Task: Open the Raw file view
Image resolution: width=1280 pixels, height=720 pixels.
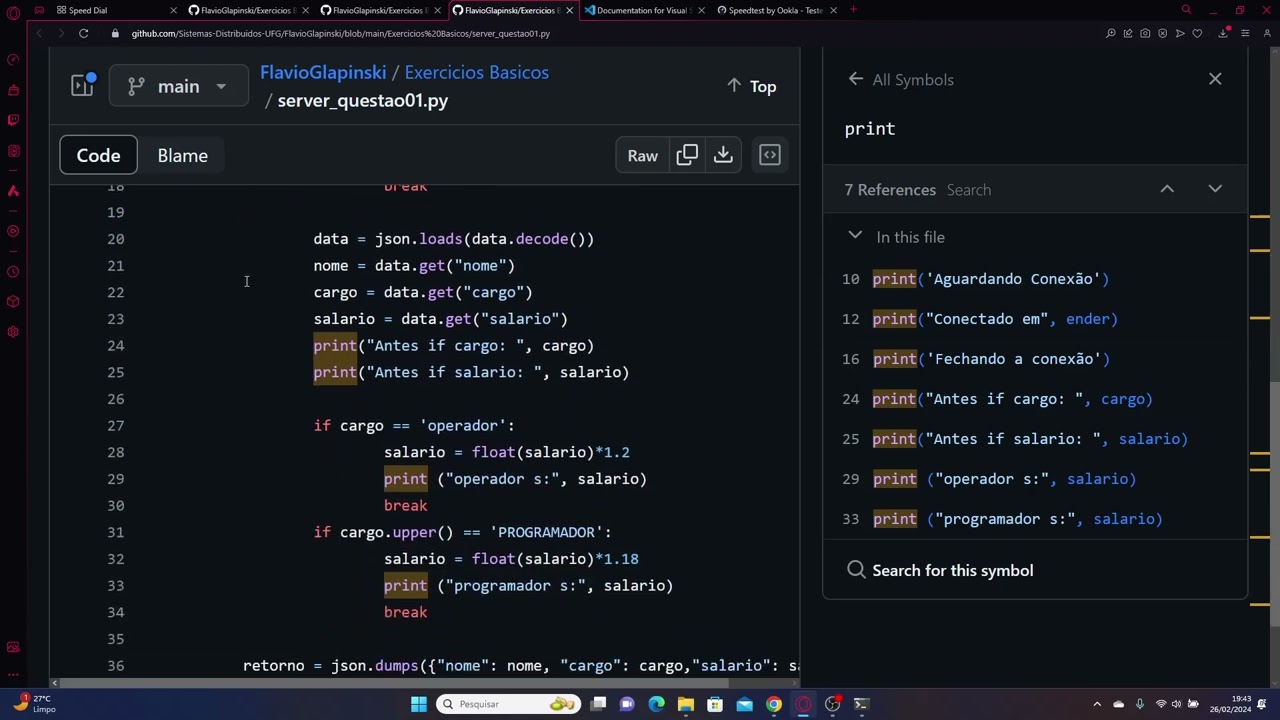Action: point(642,155)
